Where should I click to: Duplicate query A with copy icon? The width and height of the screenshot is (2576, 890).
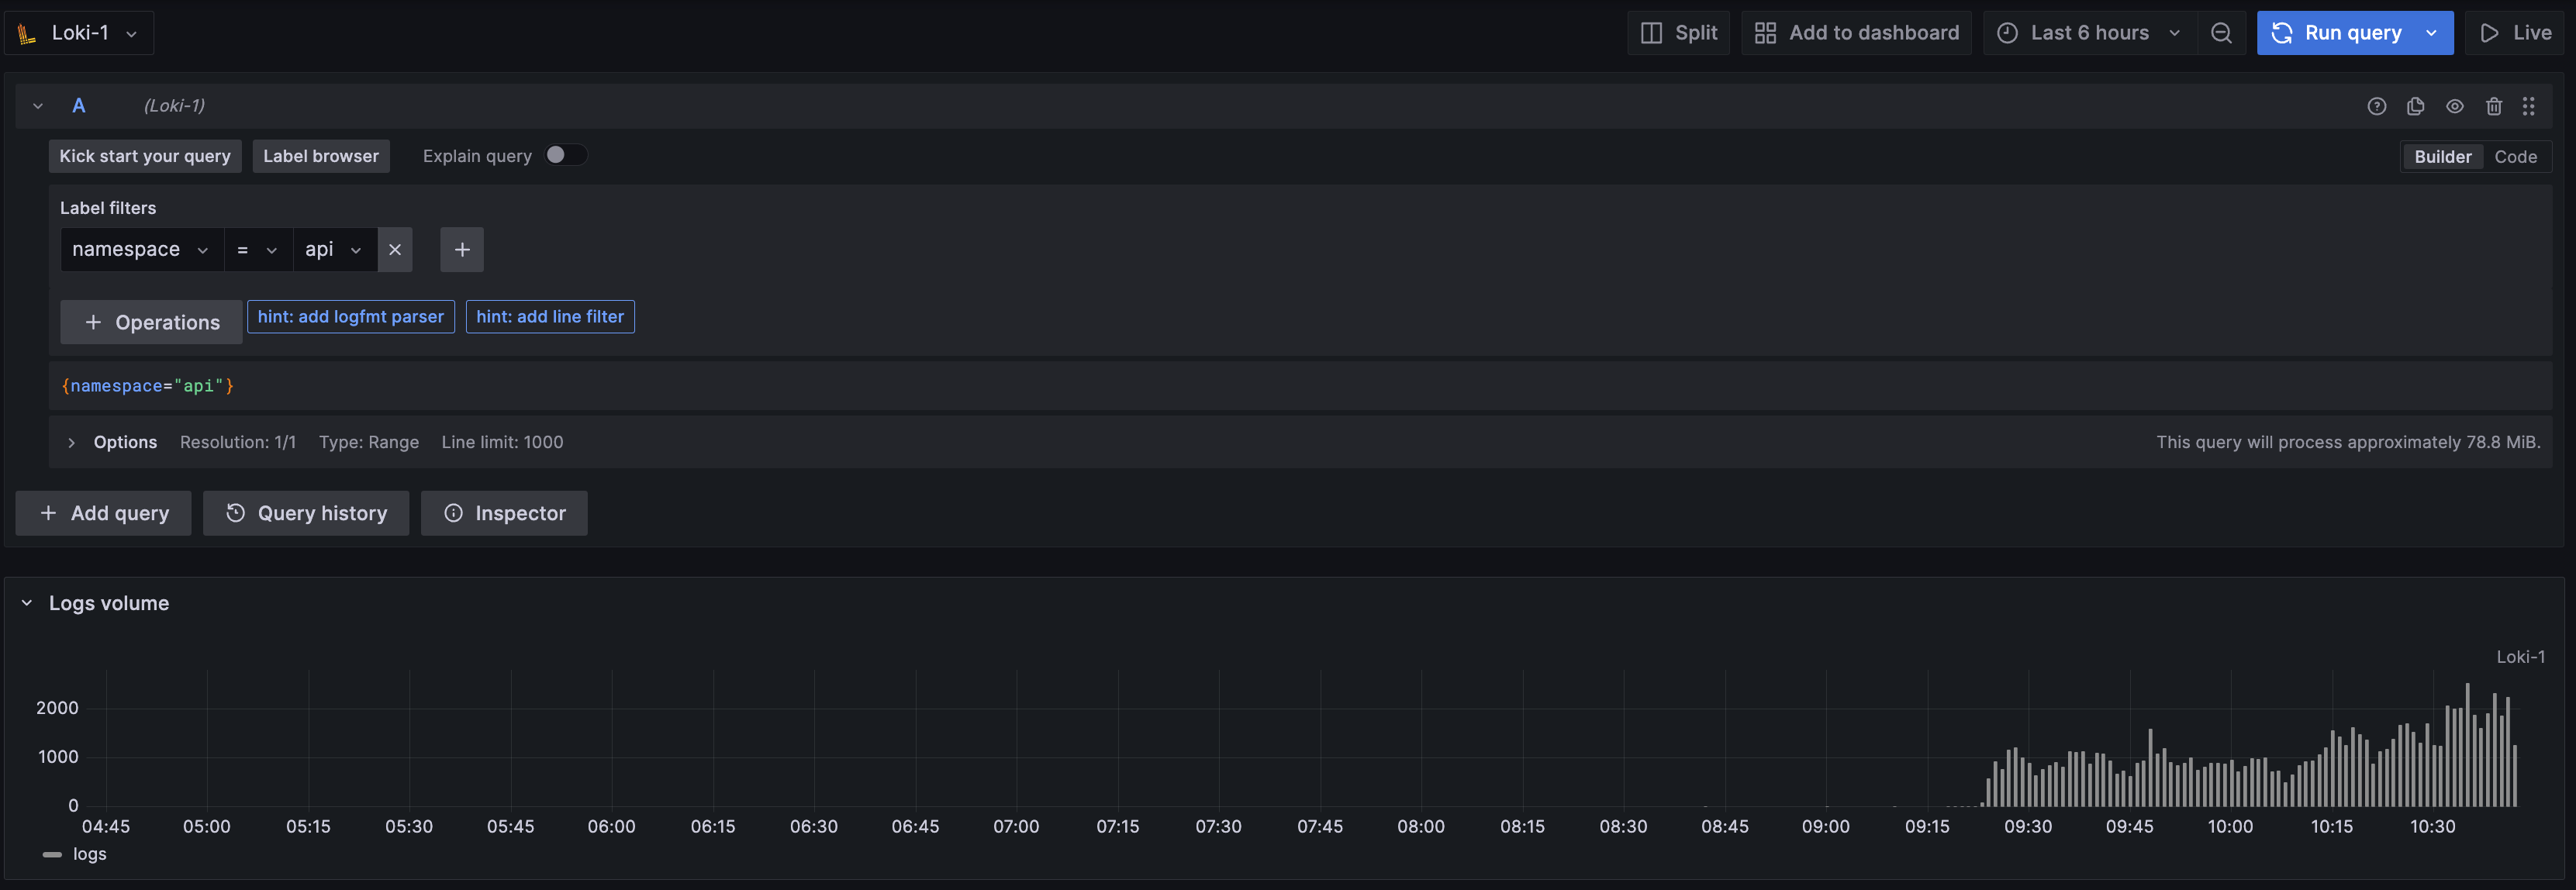tap(2415, 106)
